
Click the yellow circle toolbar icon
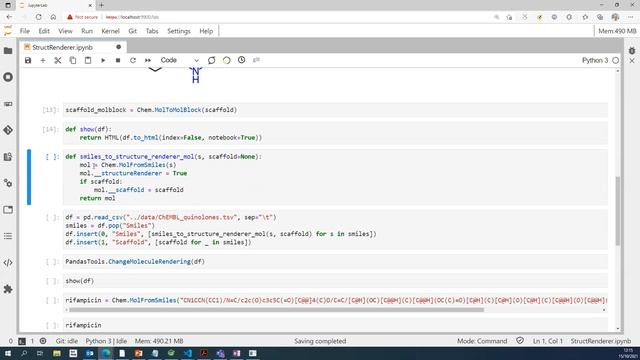pyautogui.click(x=227, y=60)
